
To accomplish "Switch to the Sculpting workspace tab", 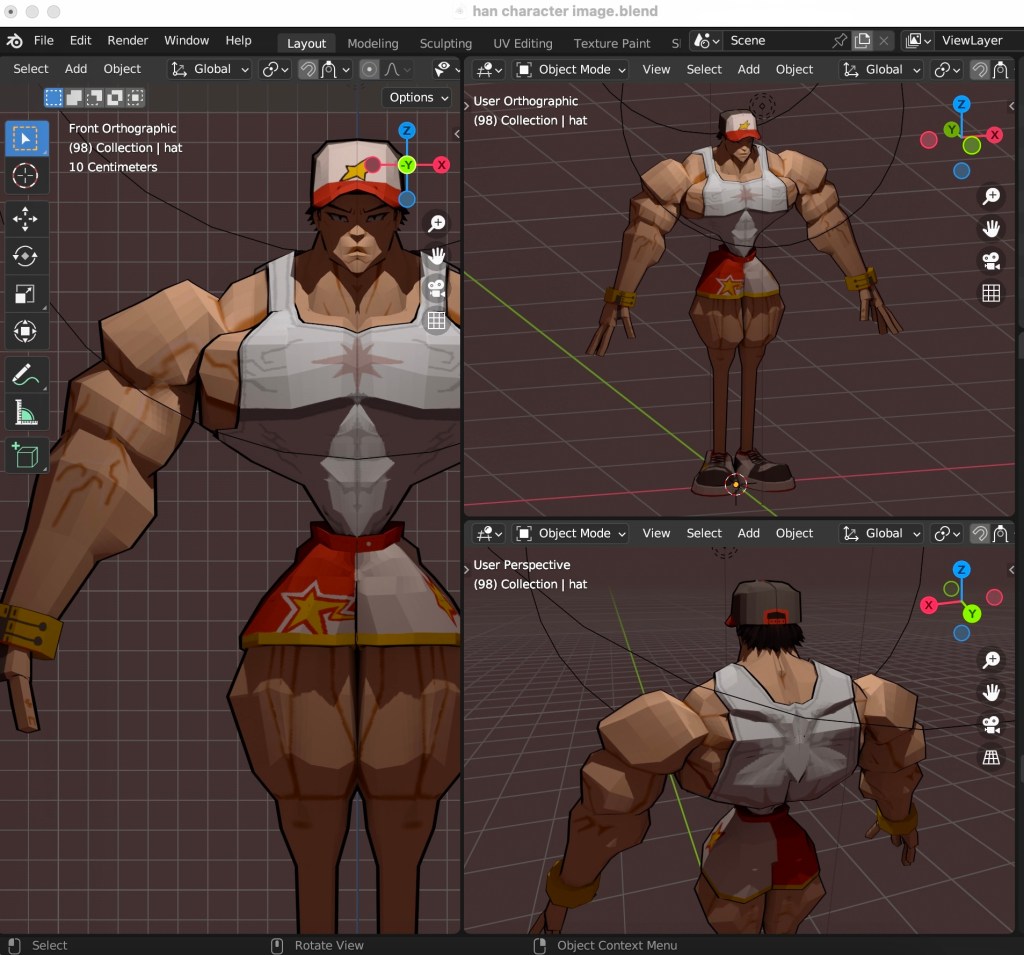I will pyautogui.click(x=445, y=43).
